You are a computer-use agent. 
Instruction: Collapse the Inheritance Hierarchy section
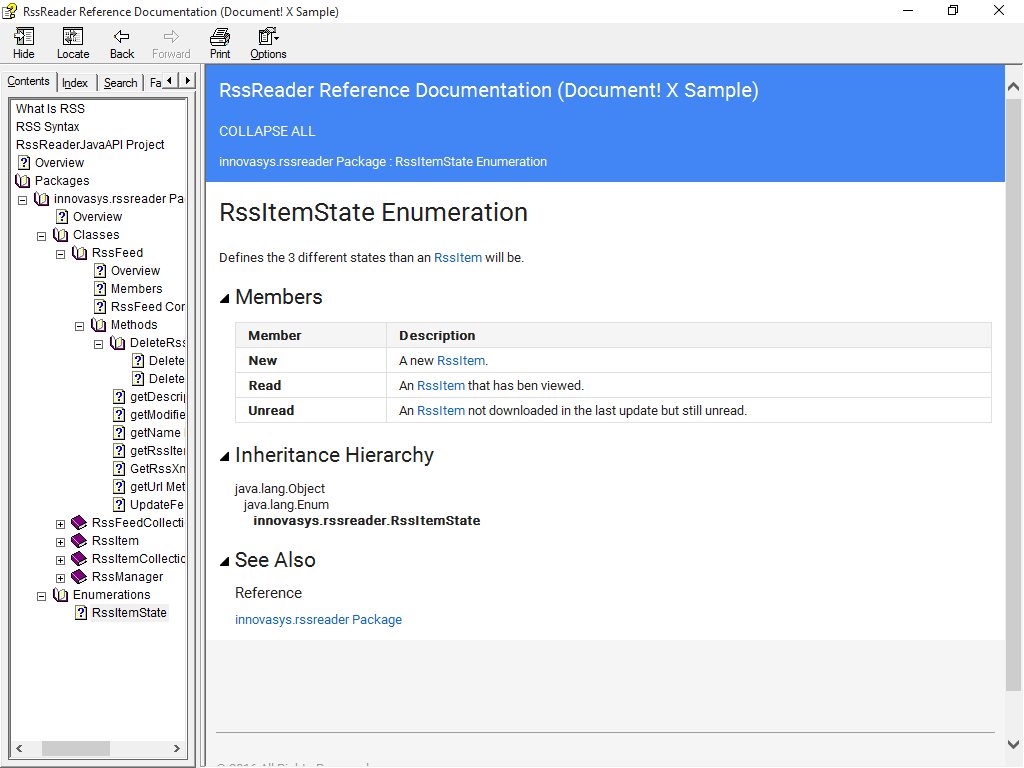pos(225,456)
